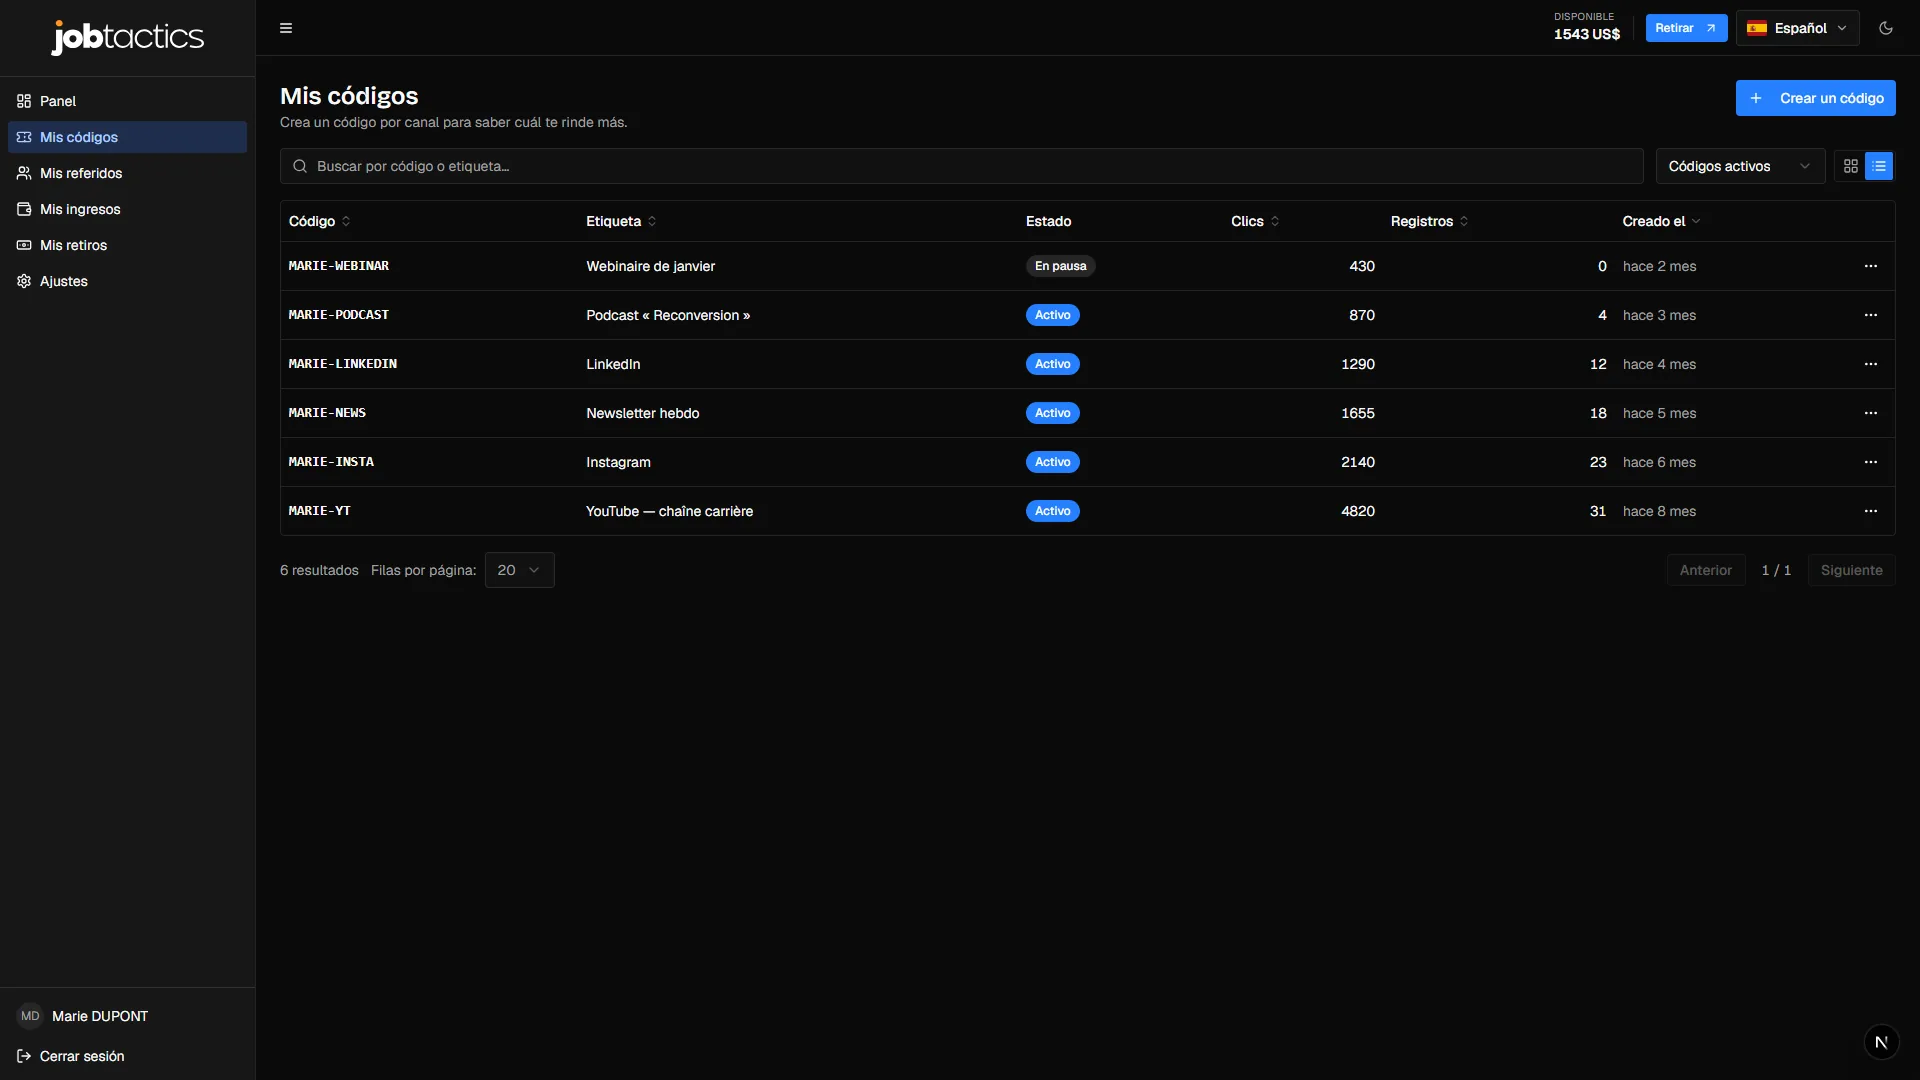Screen dimensions: 1920x1080
Task: Click the Retirar button
Action: (1686, 28)
